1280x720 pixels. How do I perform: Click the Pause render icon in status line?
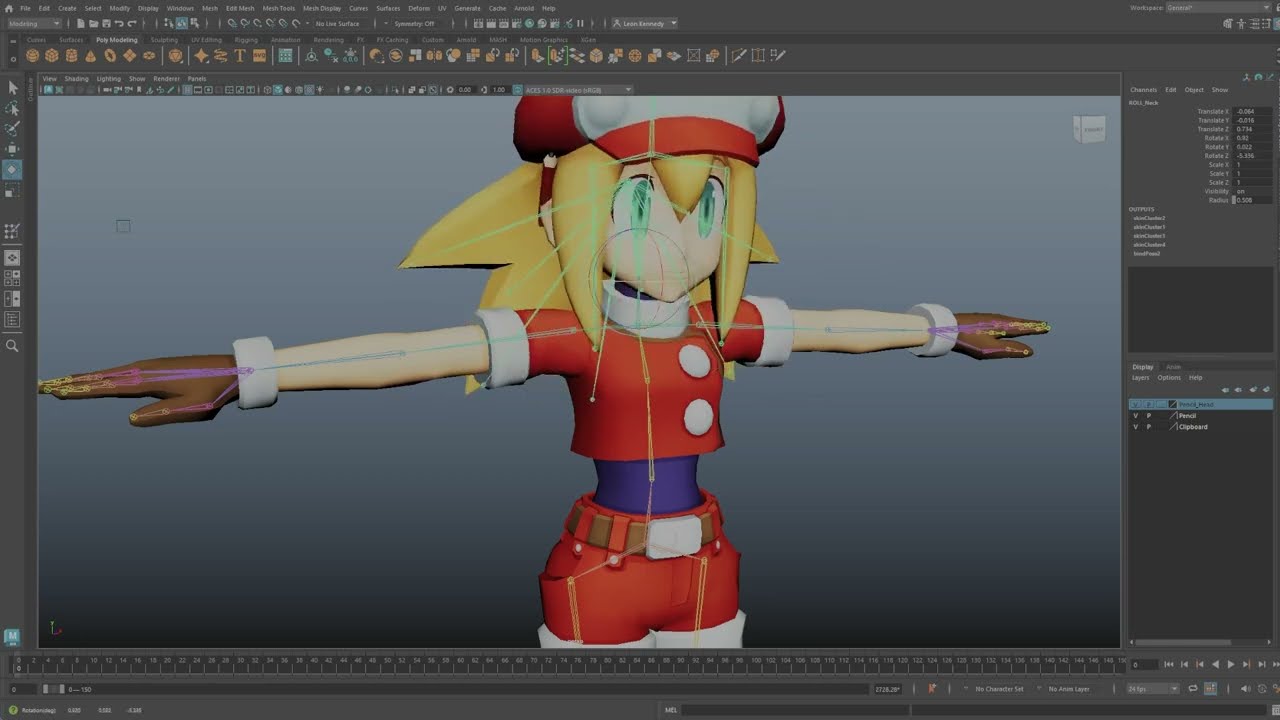(x=580, y=23)
